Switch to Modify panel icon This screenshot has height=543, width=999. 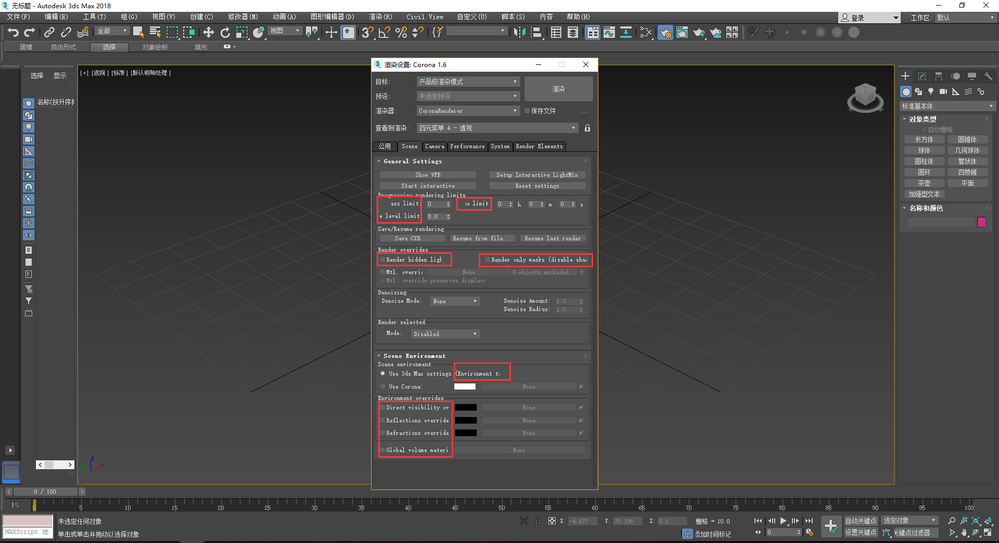(x=922, y=76)
